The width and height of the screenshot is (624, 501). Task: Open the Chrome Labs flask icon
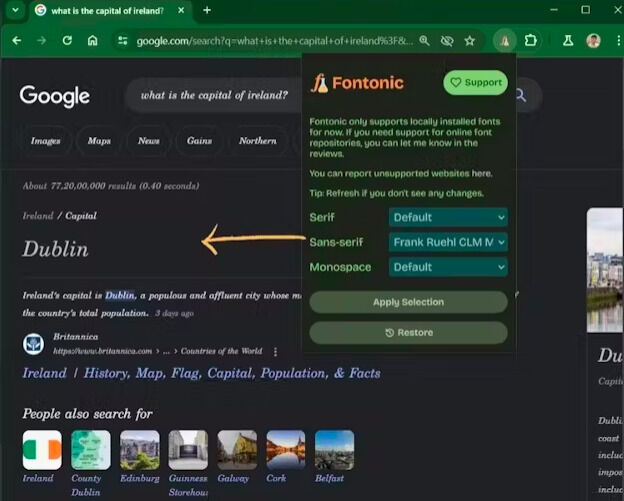coord(567,41)
